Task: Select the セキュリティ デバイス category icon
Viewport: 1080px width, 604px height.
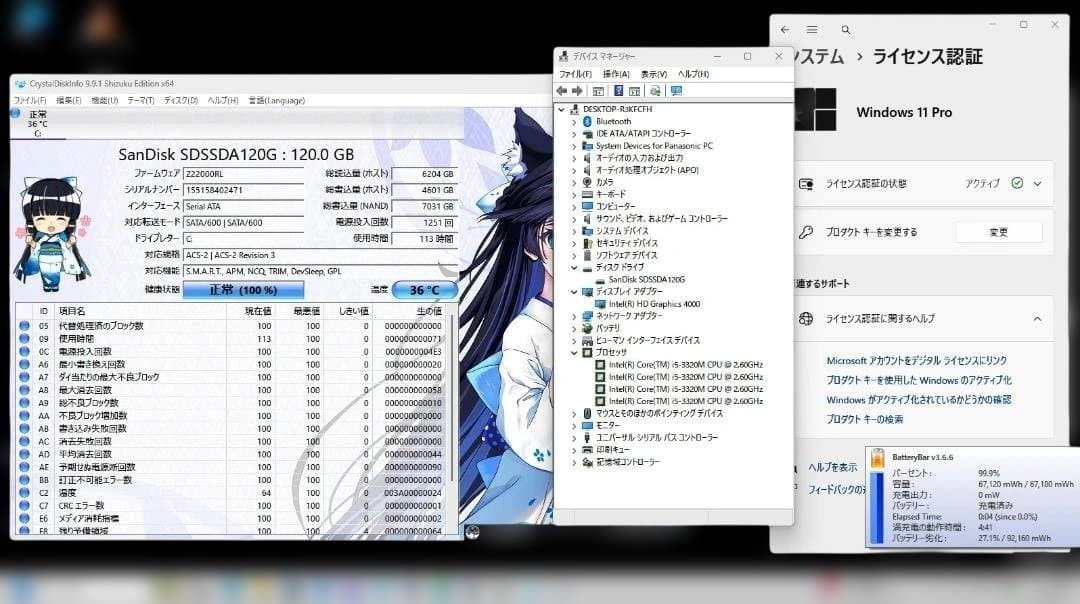Action: tap(587, 243)
